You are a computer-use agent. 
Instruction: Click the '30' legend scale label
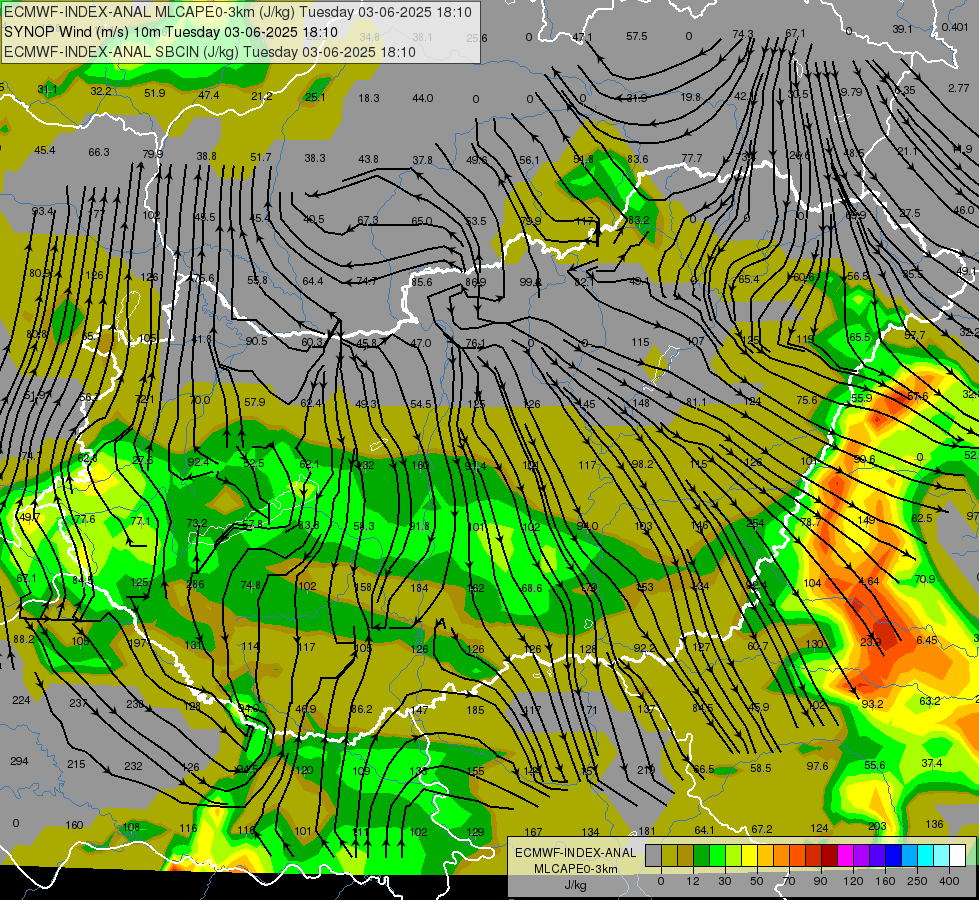click(725, 881)
